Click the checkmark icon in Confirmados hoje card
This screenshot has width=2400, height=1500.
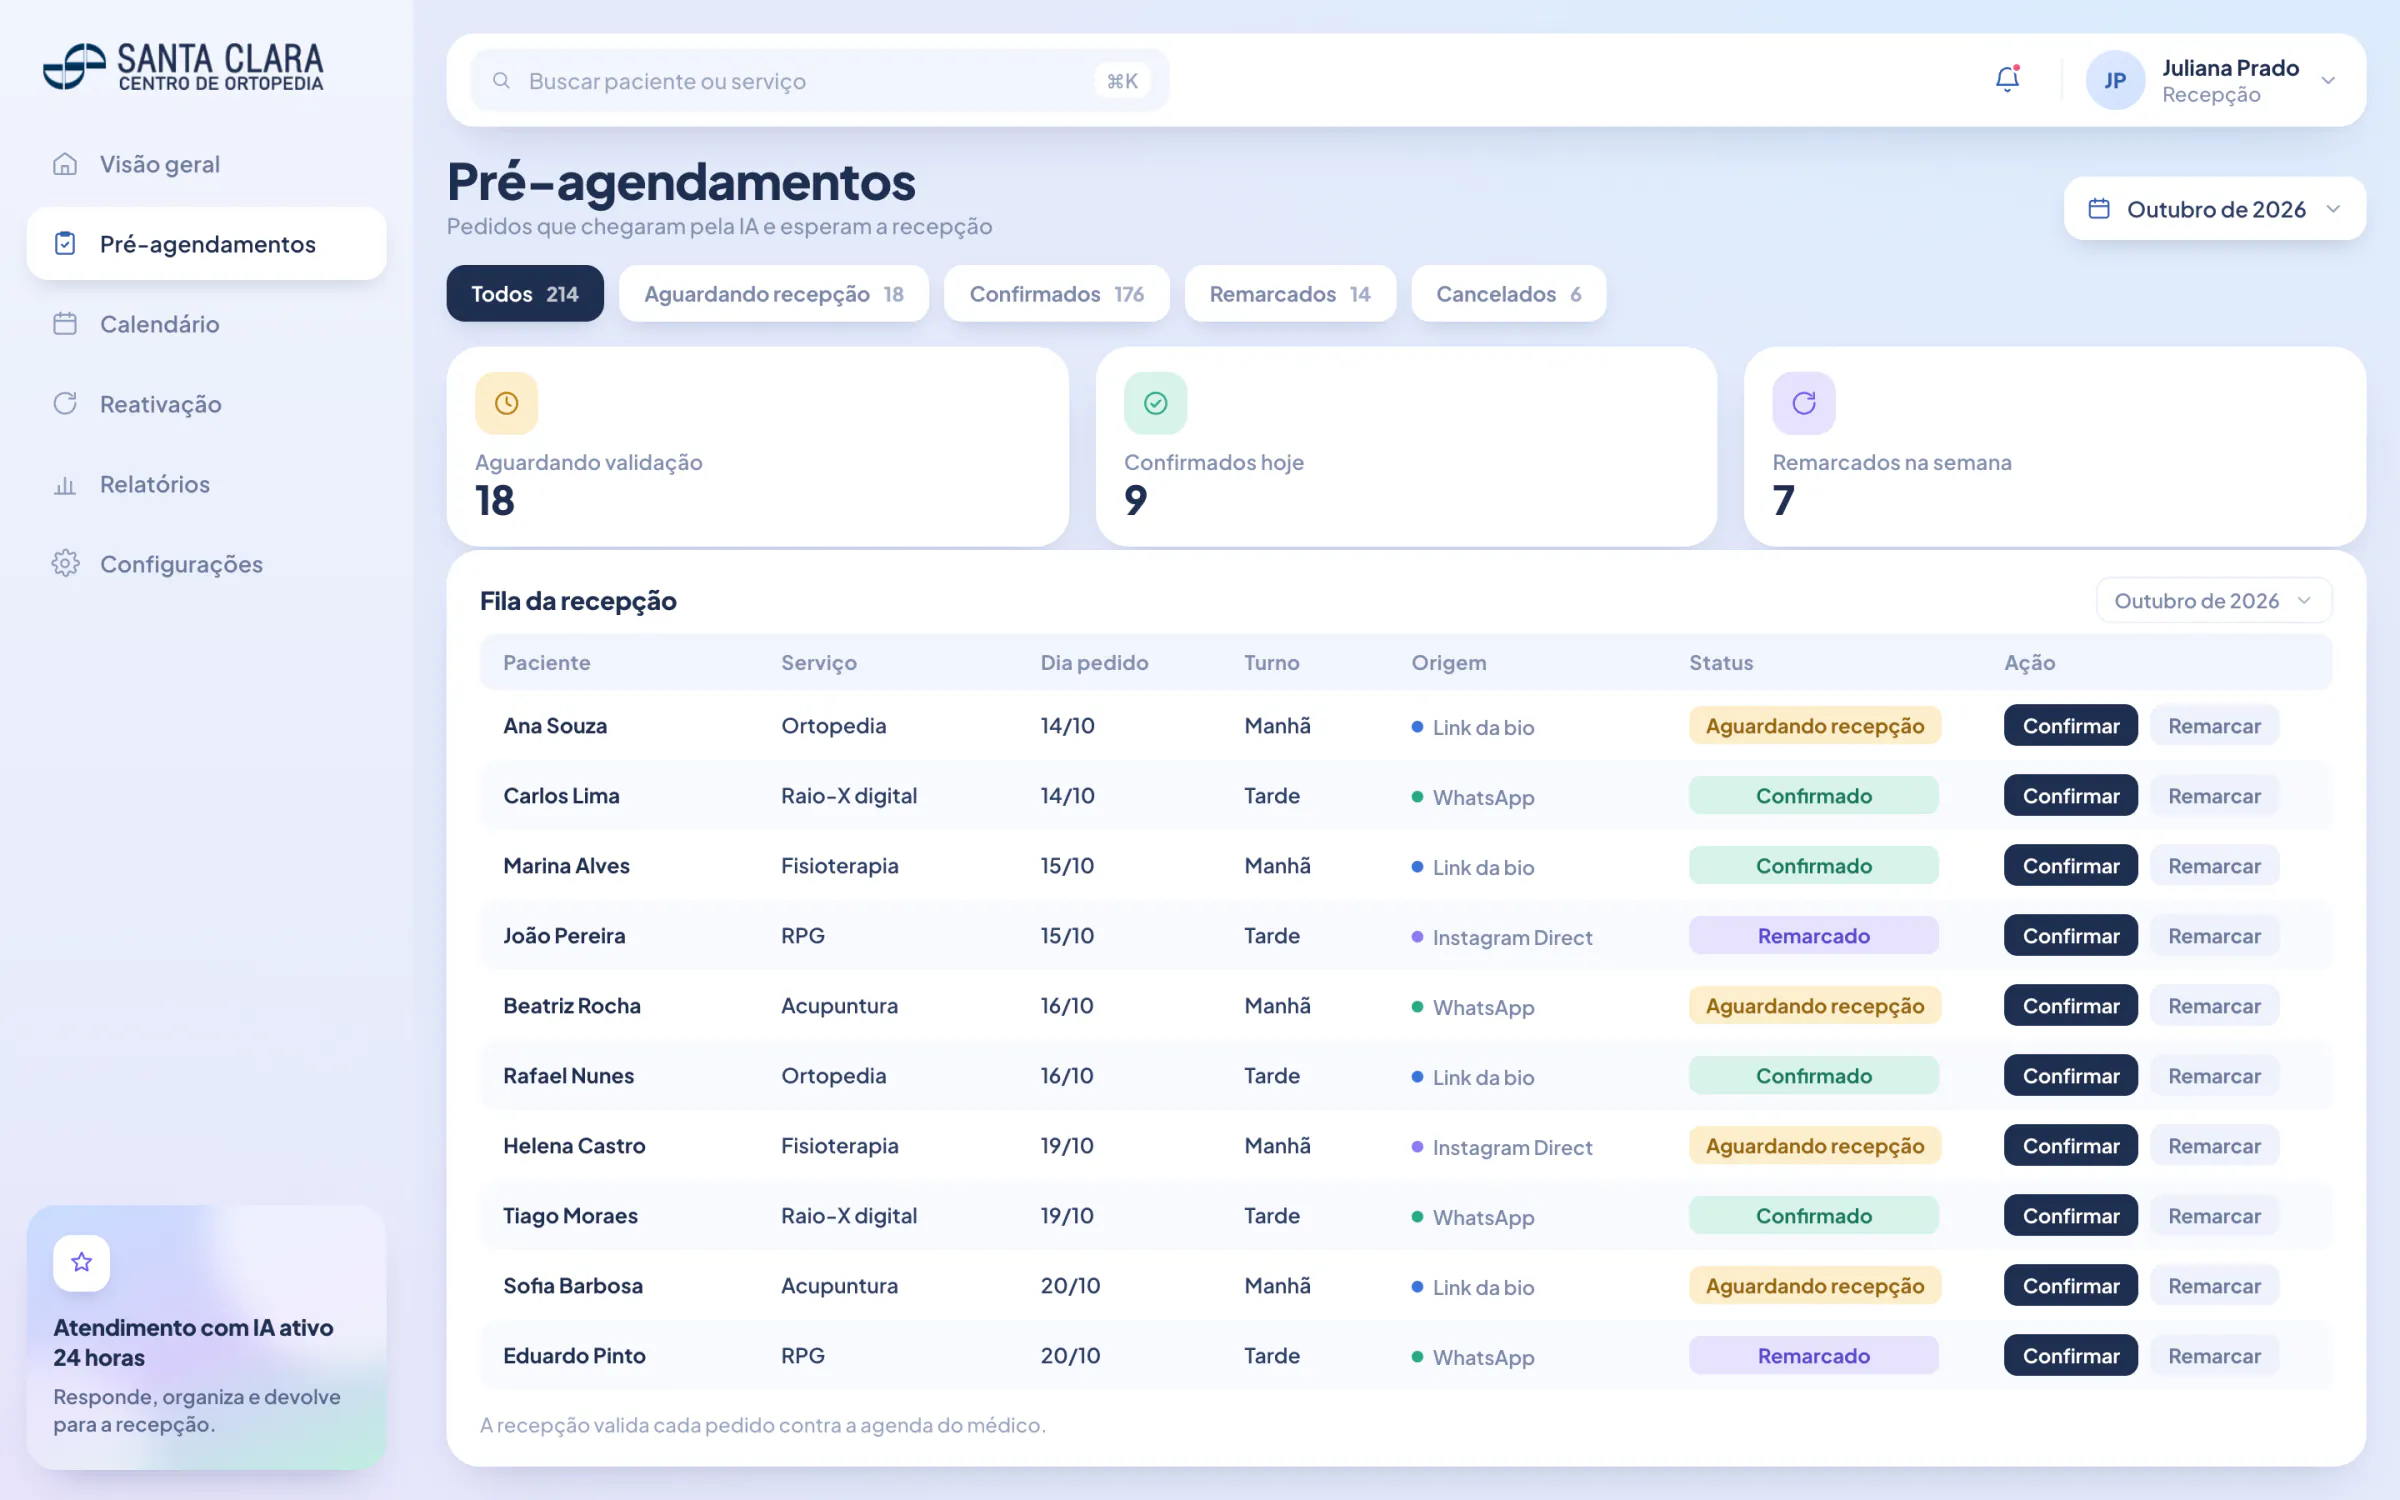click(x=1155, y=403)
